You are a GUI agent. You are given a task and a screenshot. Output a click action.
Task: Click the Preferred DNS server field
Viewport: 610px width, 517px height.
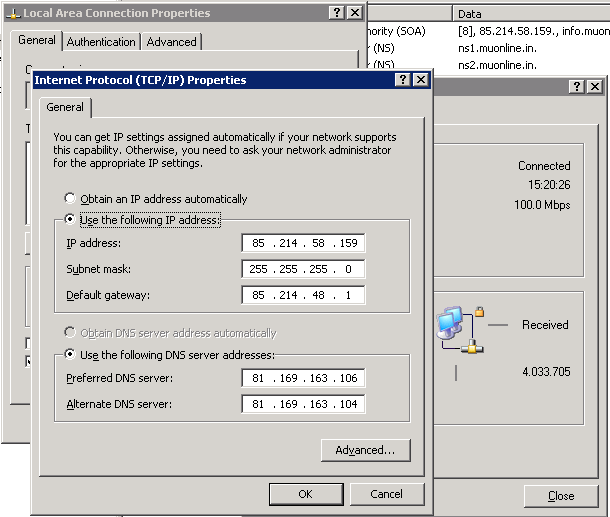(303, 378)
